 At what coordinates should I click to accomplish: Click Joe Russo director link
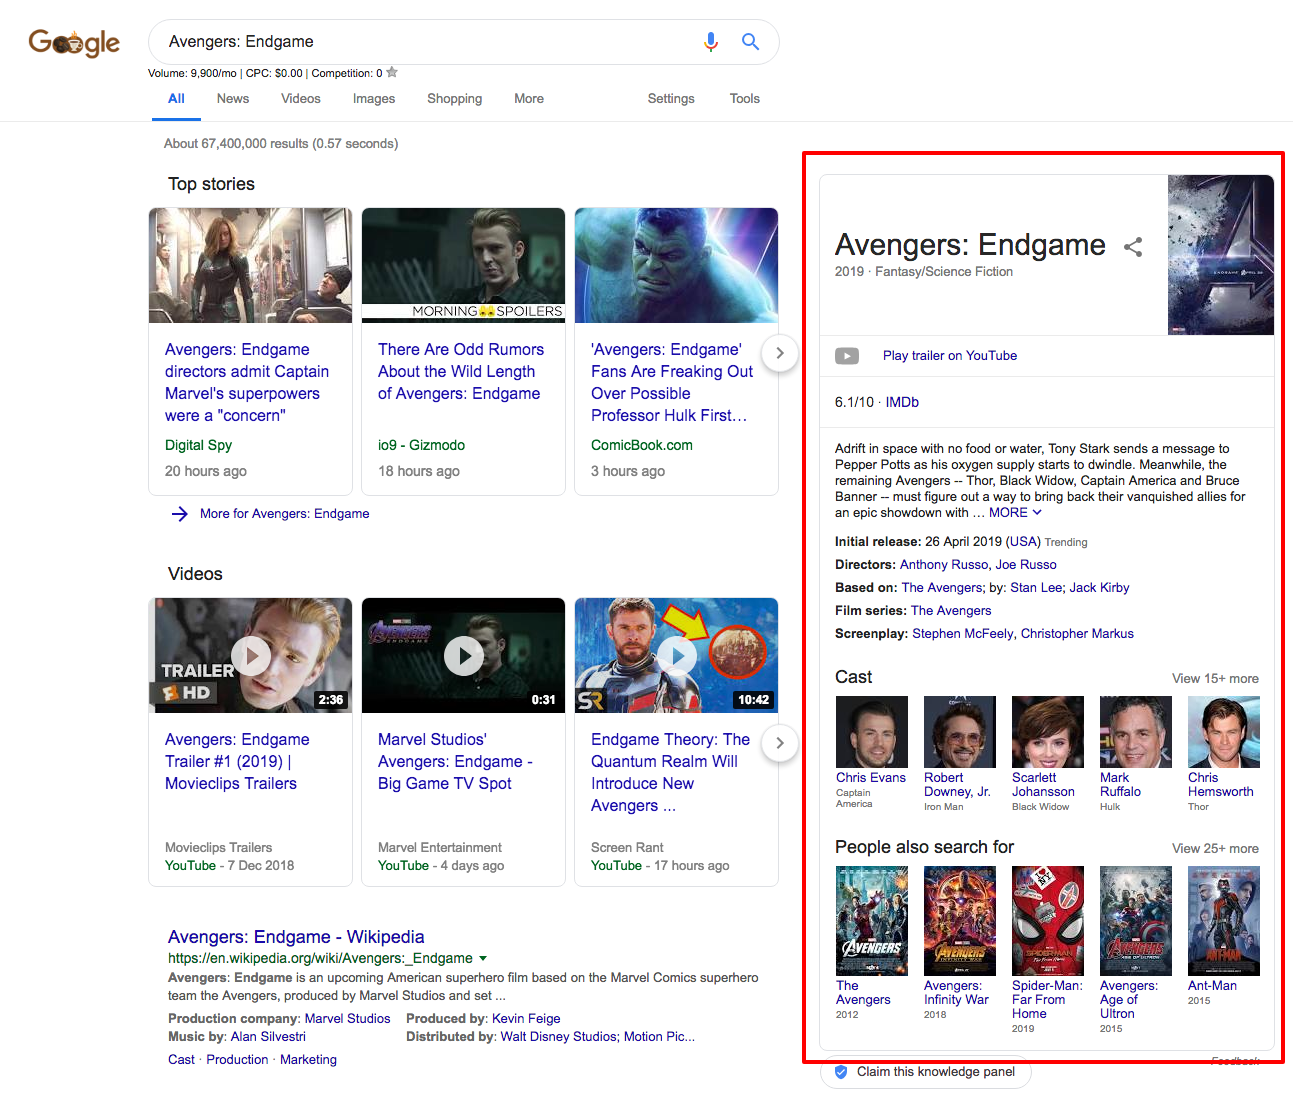point(1026,565)
